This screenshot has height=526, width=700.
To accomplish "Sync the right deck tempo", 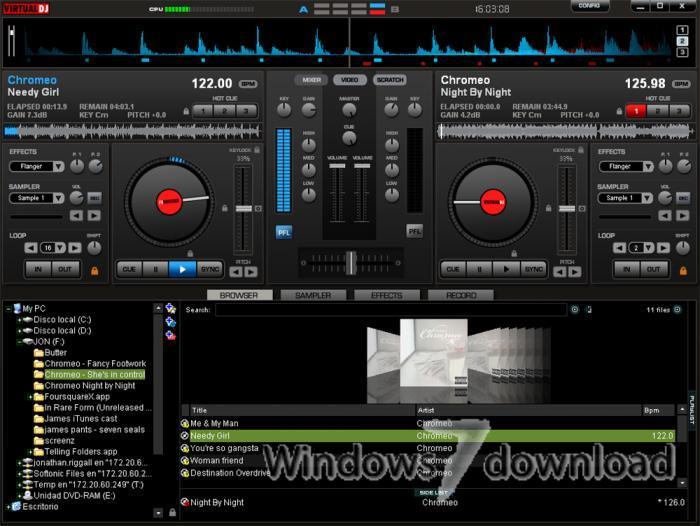I will coord(533,269).
